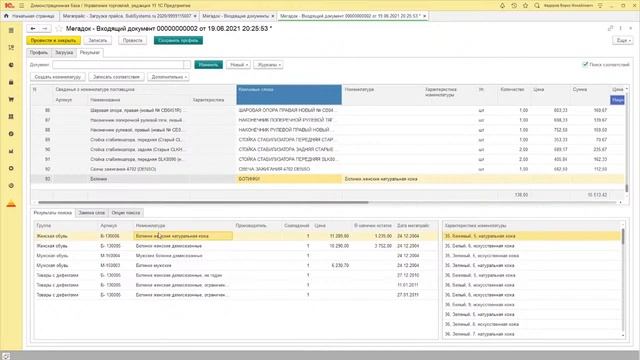Screen dimensions: 640x360
Task: Click the Провести и закрыть button
Action: point(53,40)
